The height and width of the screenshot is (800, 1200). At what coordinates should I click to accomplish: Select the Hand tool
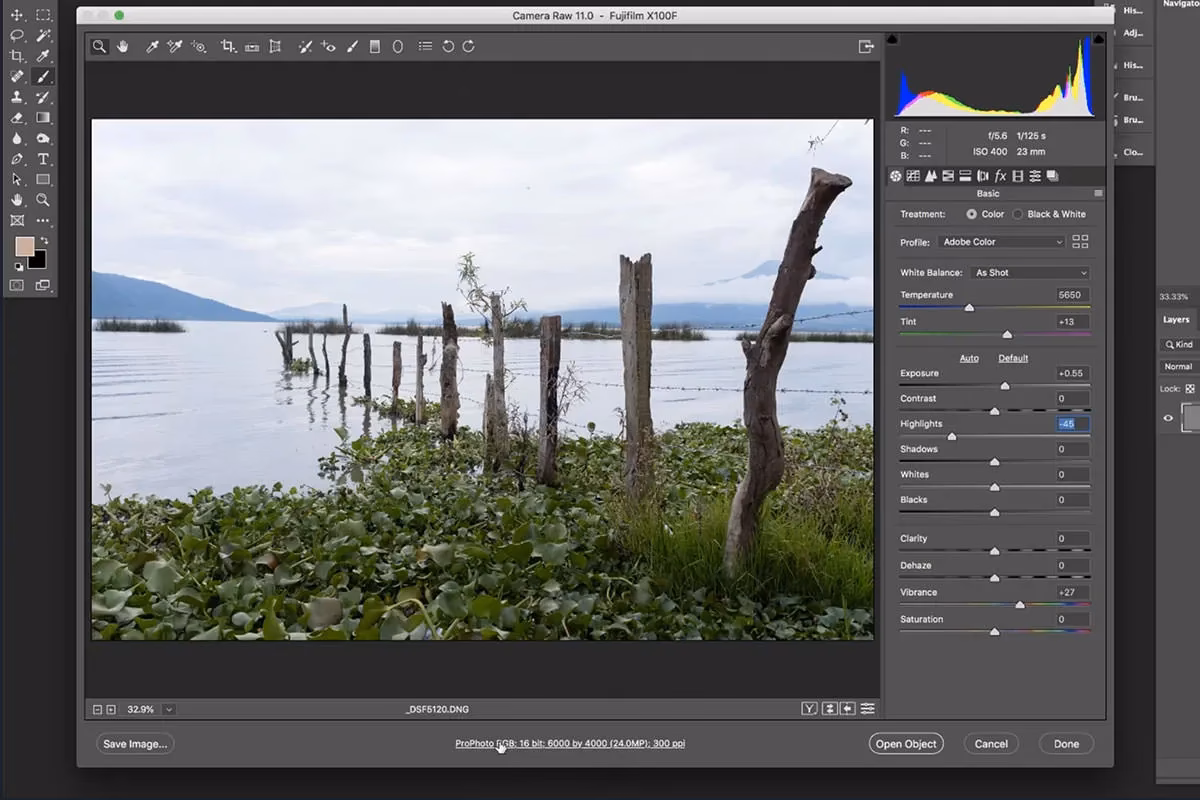coord(122,46)
